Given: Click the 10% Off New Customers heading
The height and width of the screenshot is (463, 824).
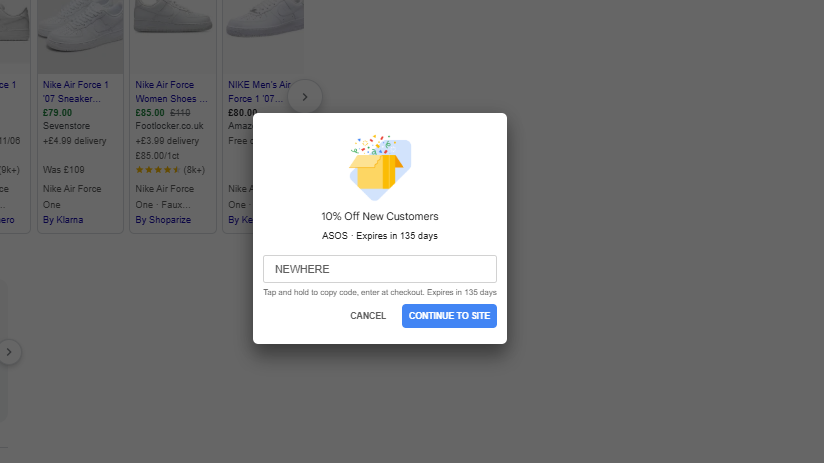Looking at the screenshot, I should coord(380,217).
